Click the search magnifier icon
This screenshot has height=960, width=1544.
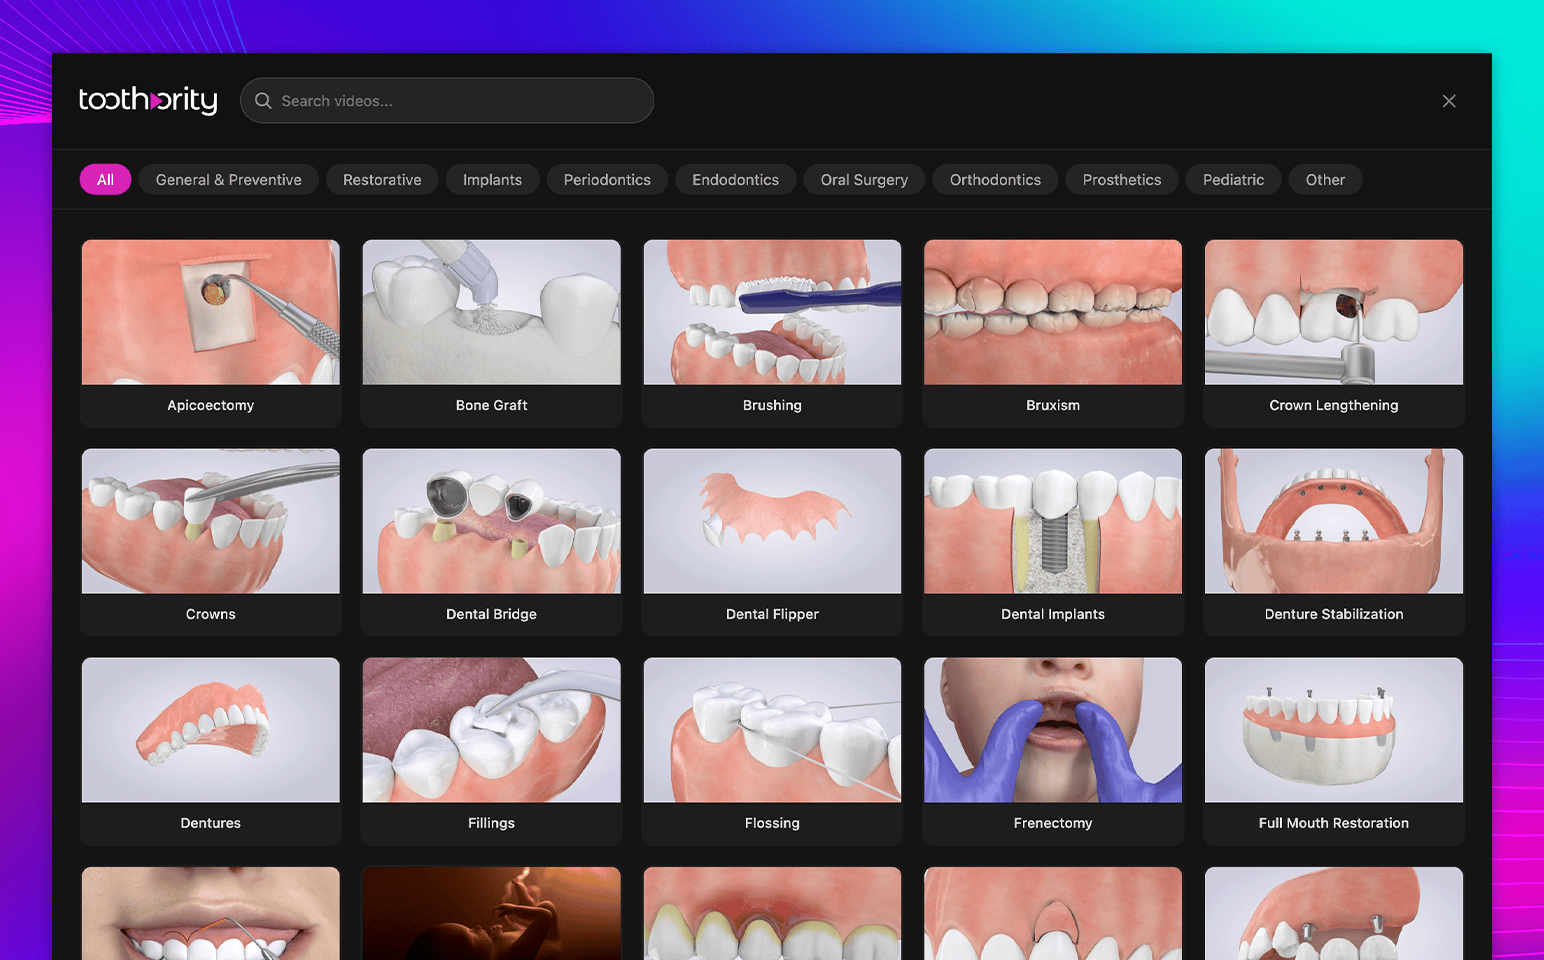(263, 101)
